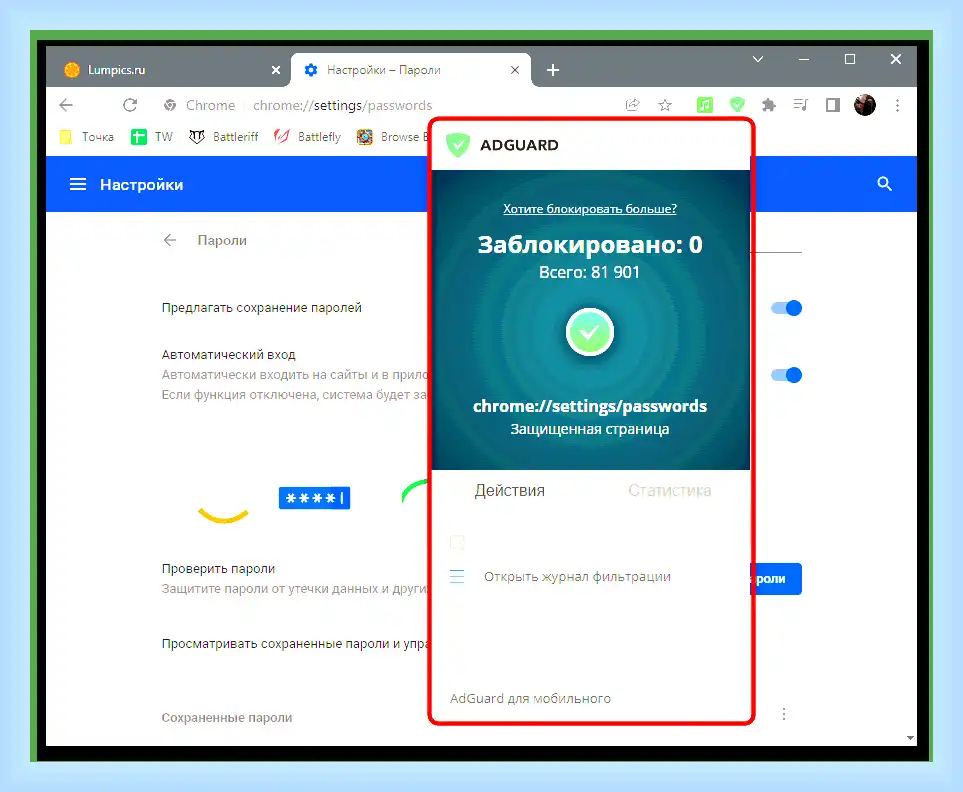Open Chrome three-dot menu

pyautogui.click(x=897, y=106)
